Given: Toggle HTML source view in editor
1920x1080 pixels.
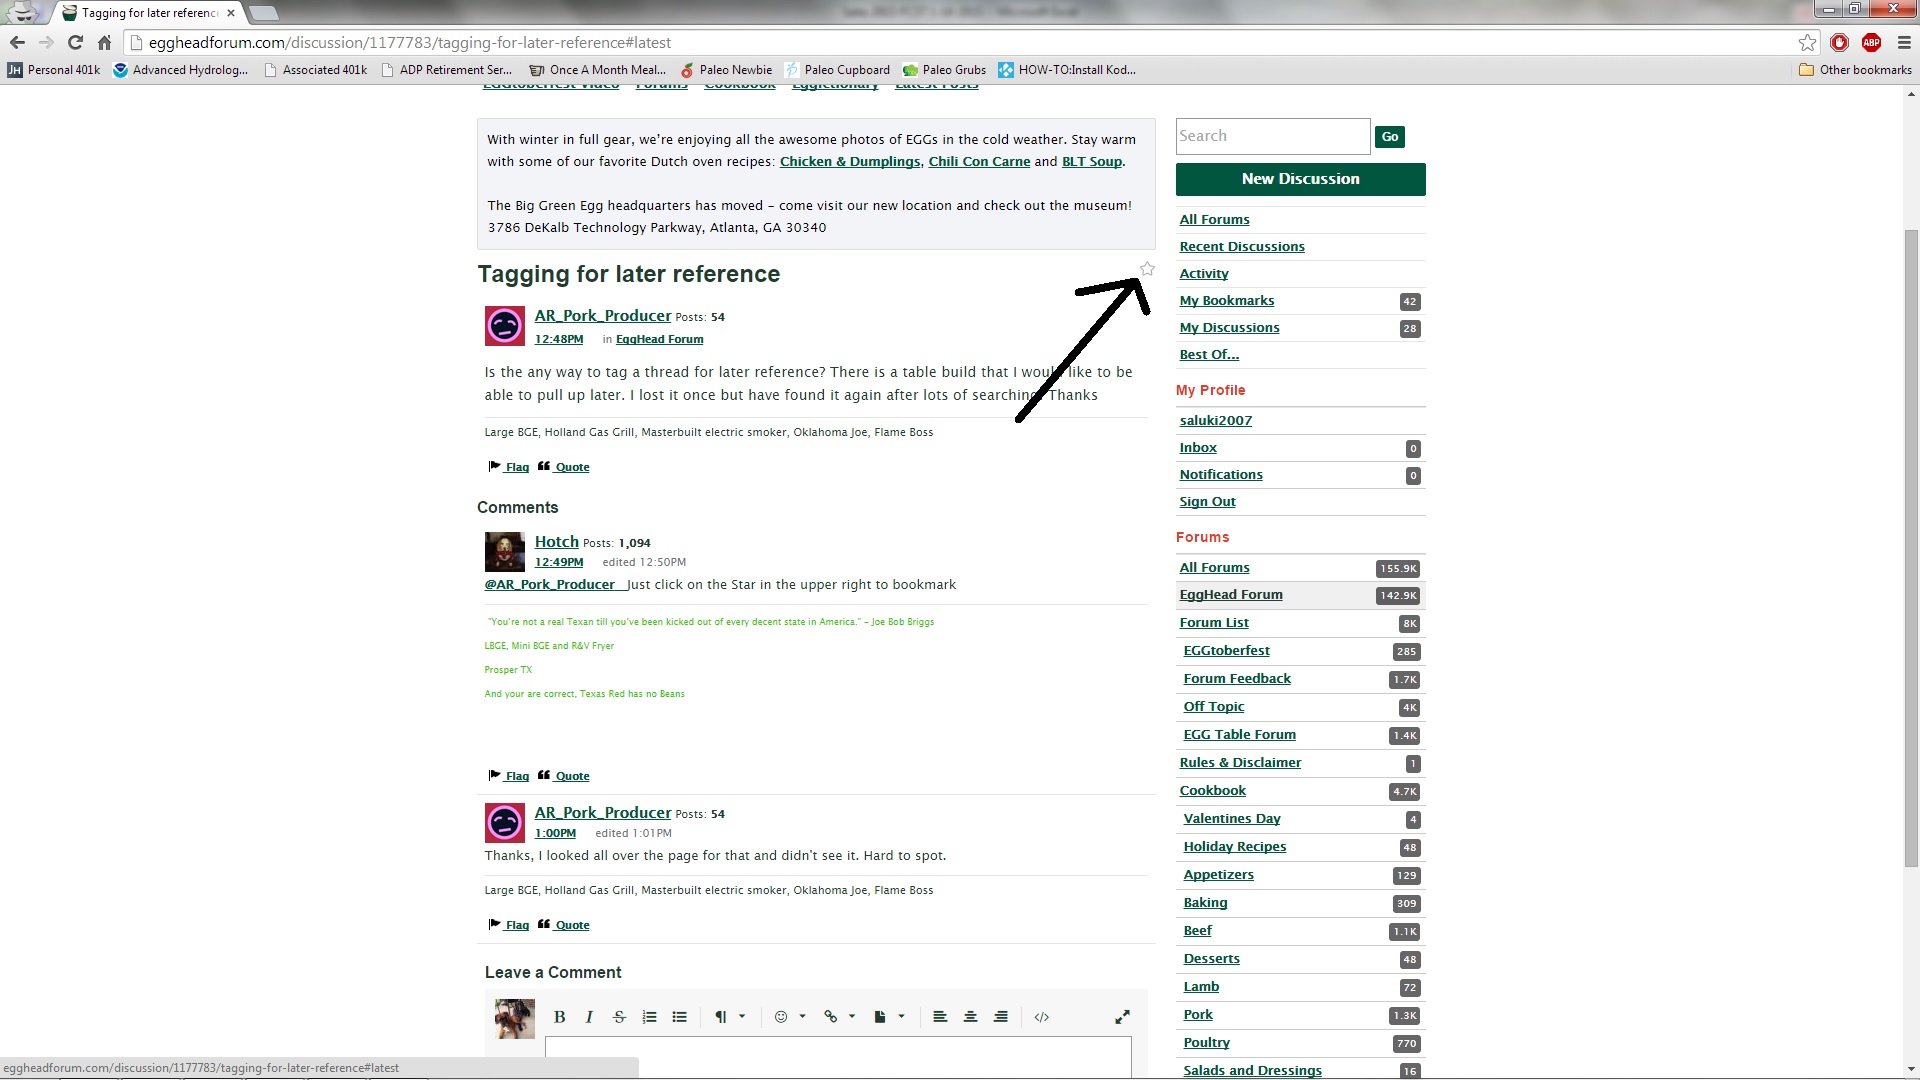Looking at the screenshot, I should pos(1041,1017).
